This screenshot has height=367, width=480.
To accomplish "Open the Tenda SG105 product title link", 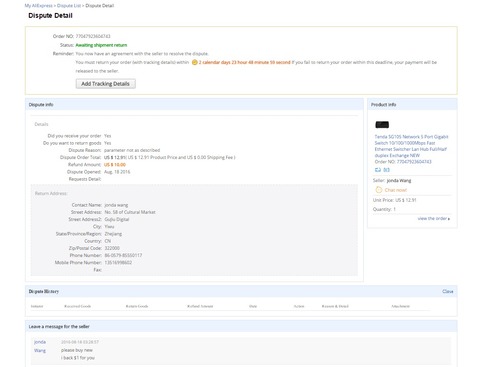I will point(411,146).
